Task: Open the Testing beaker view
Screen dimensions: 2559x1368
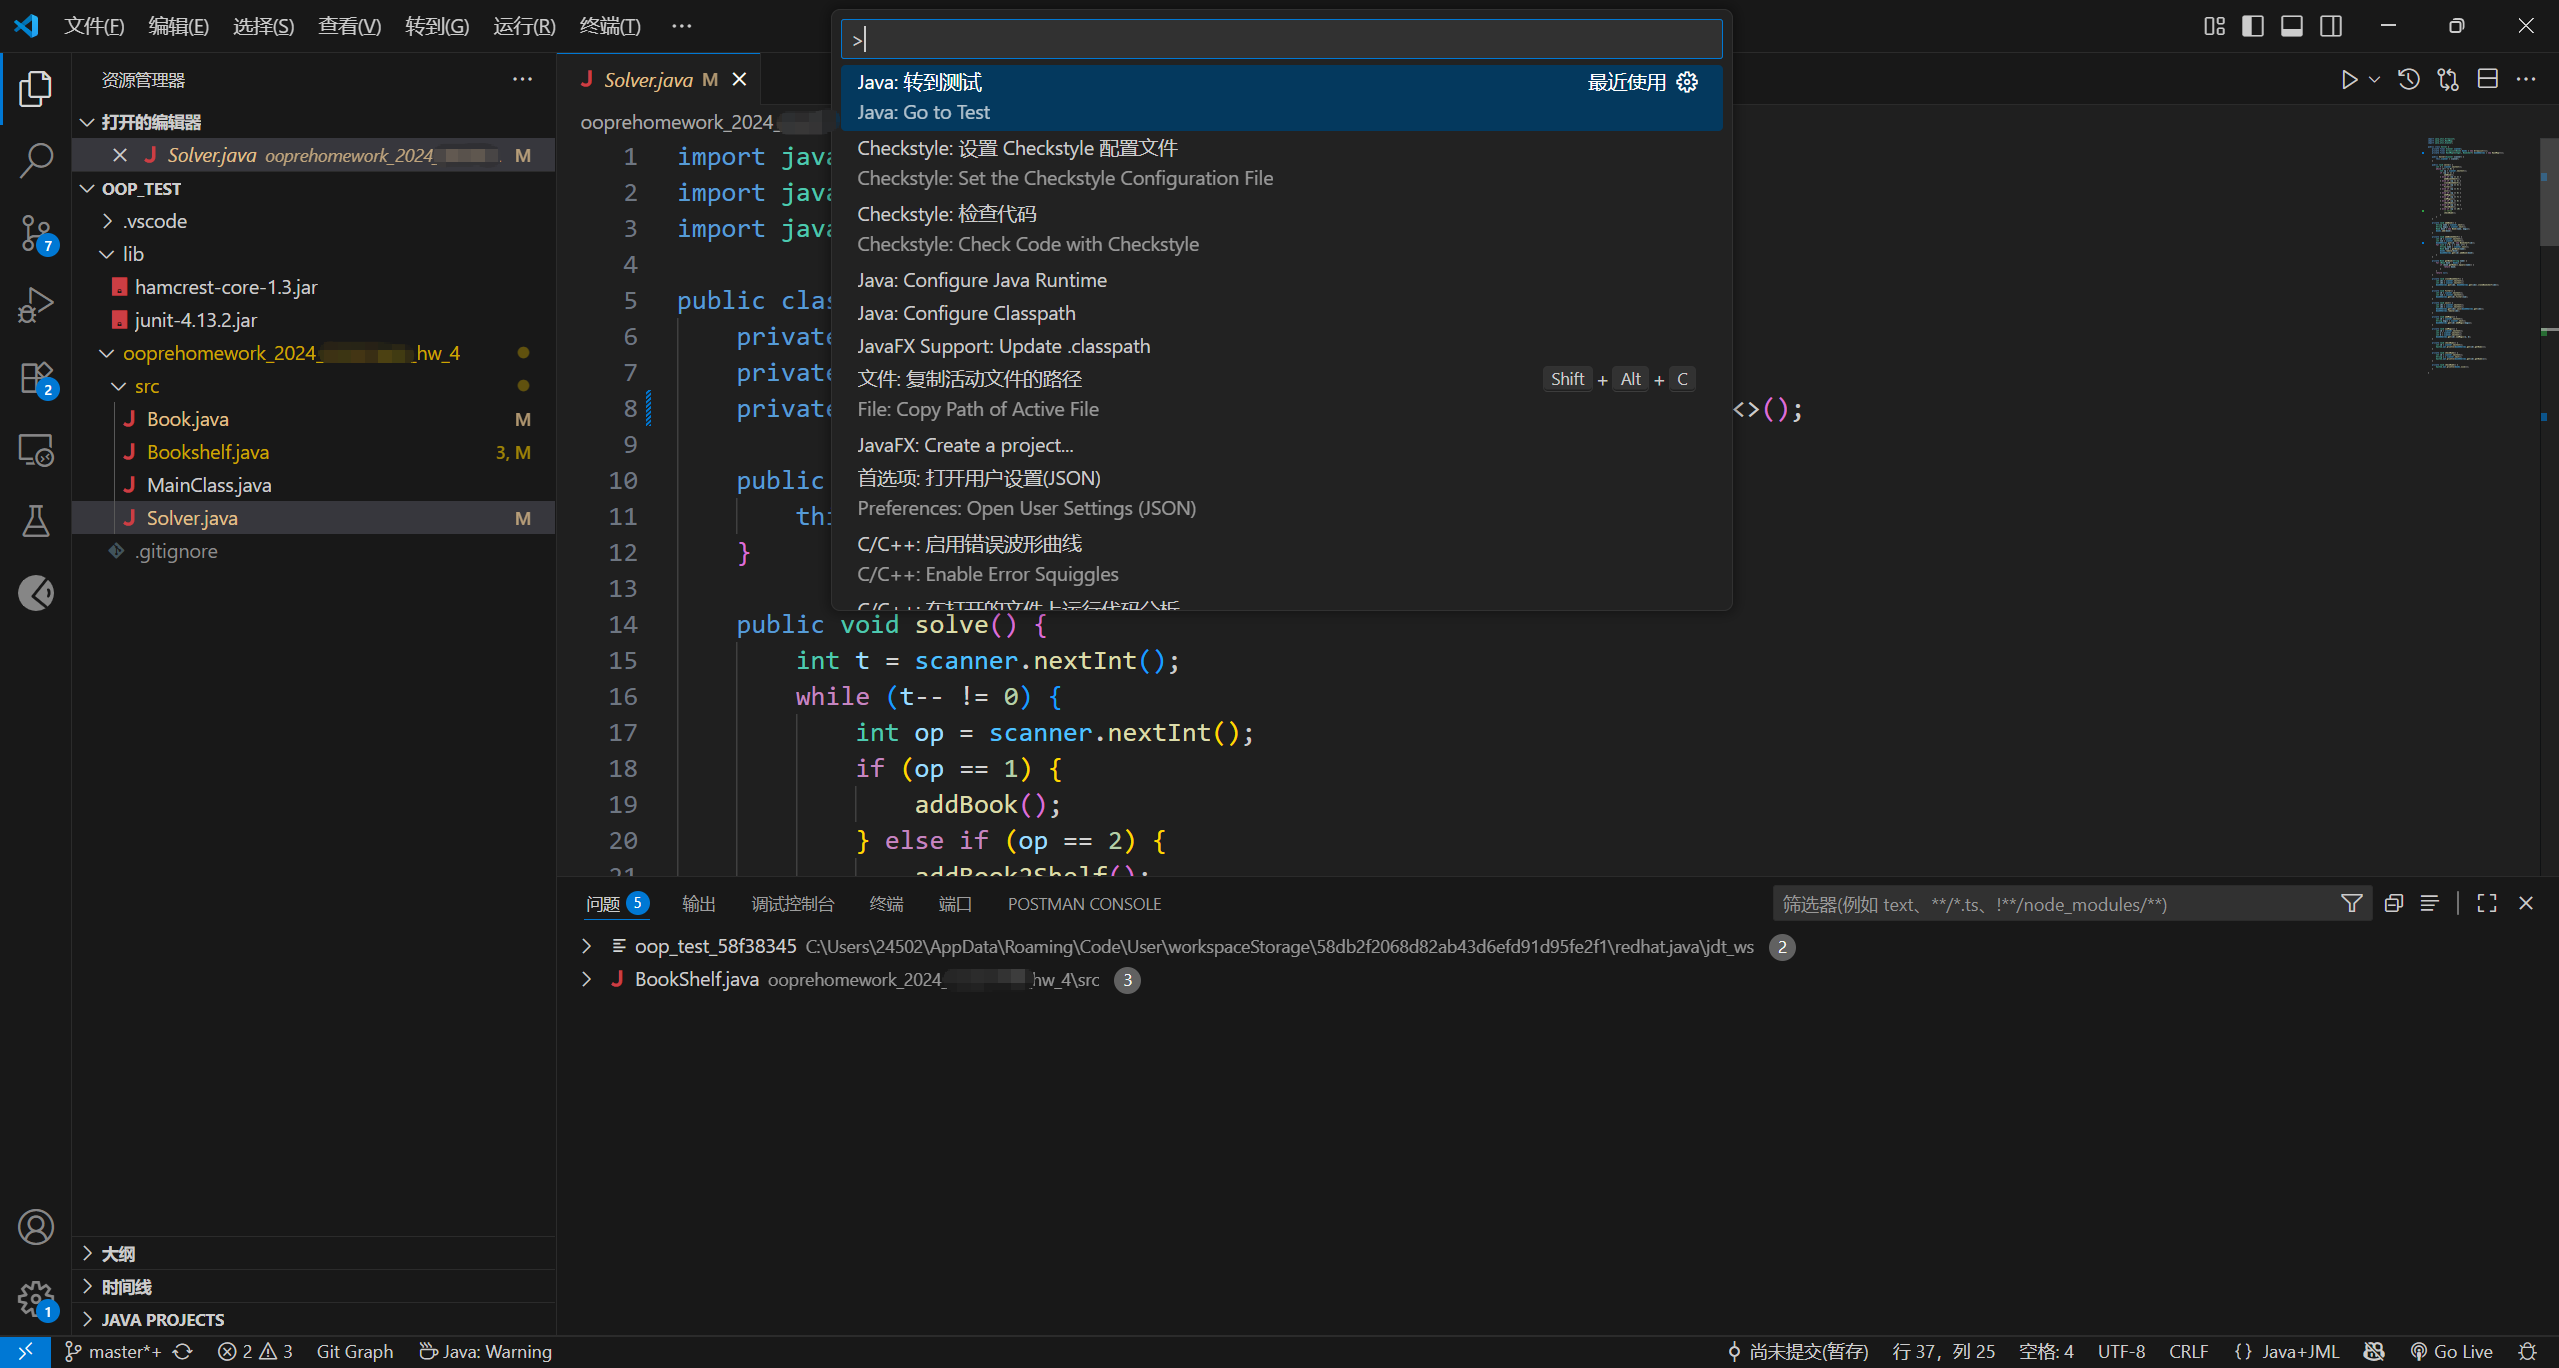Action: (x=36, y=521)
